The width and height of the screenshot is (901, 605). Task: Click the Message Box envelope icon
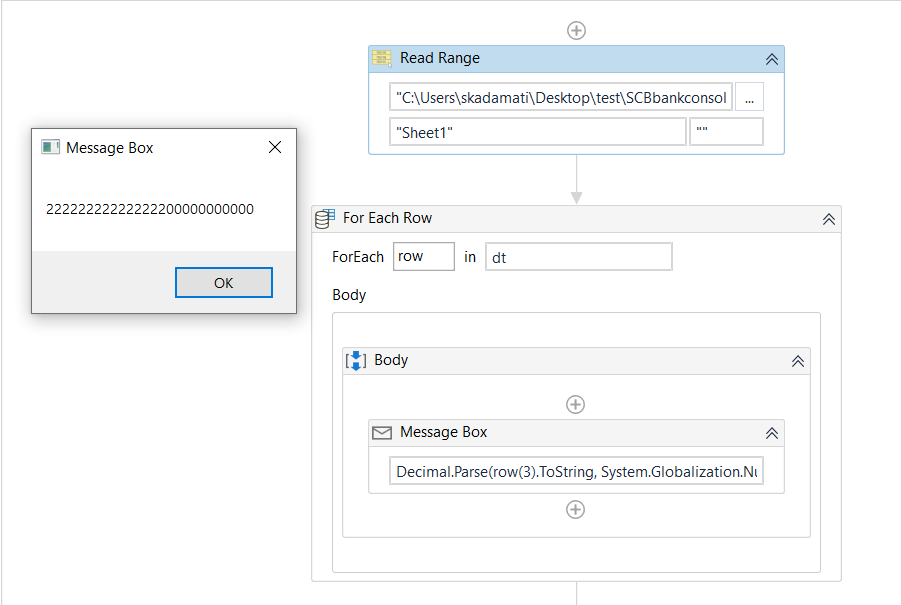(381, 432)
